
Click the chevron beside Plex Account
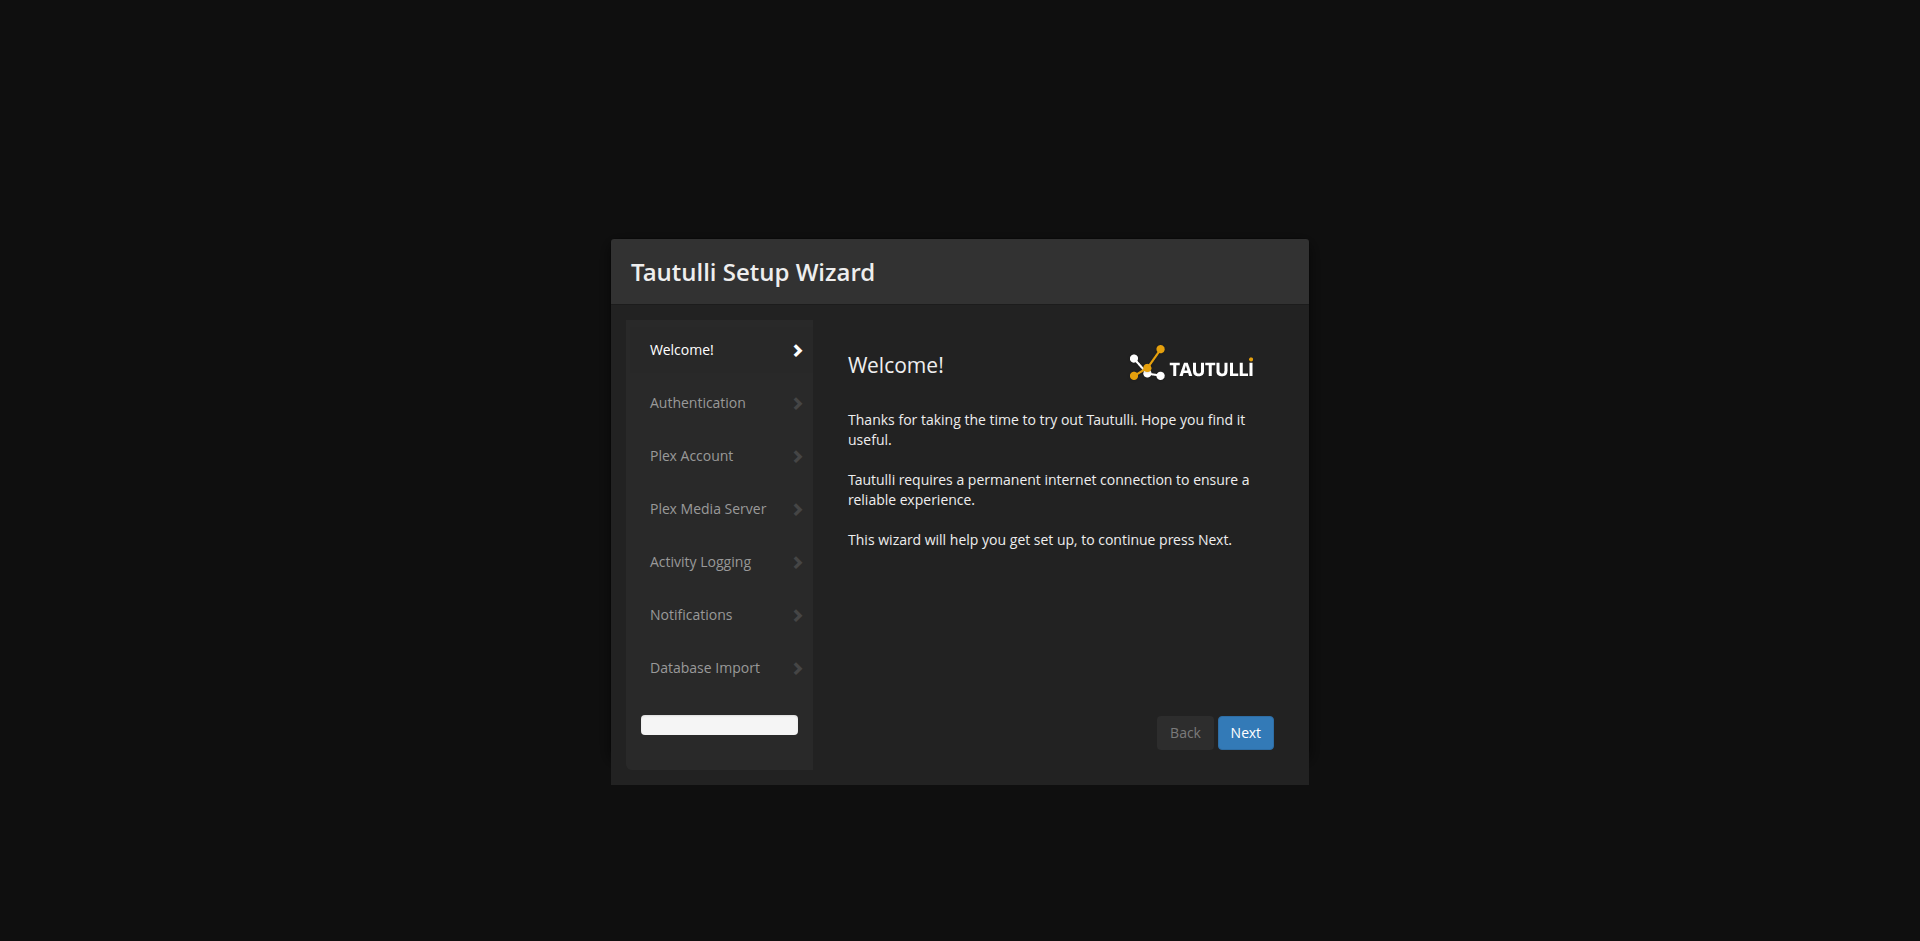[798, 456]
